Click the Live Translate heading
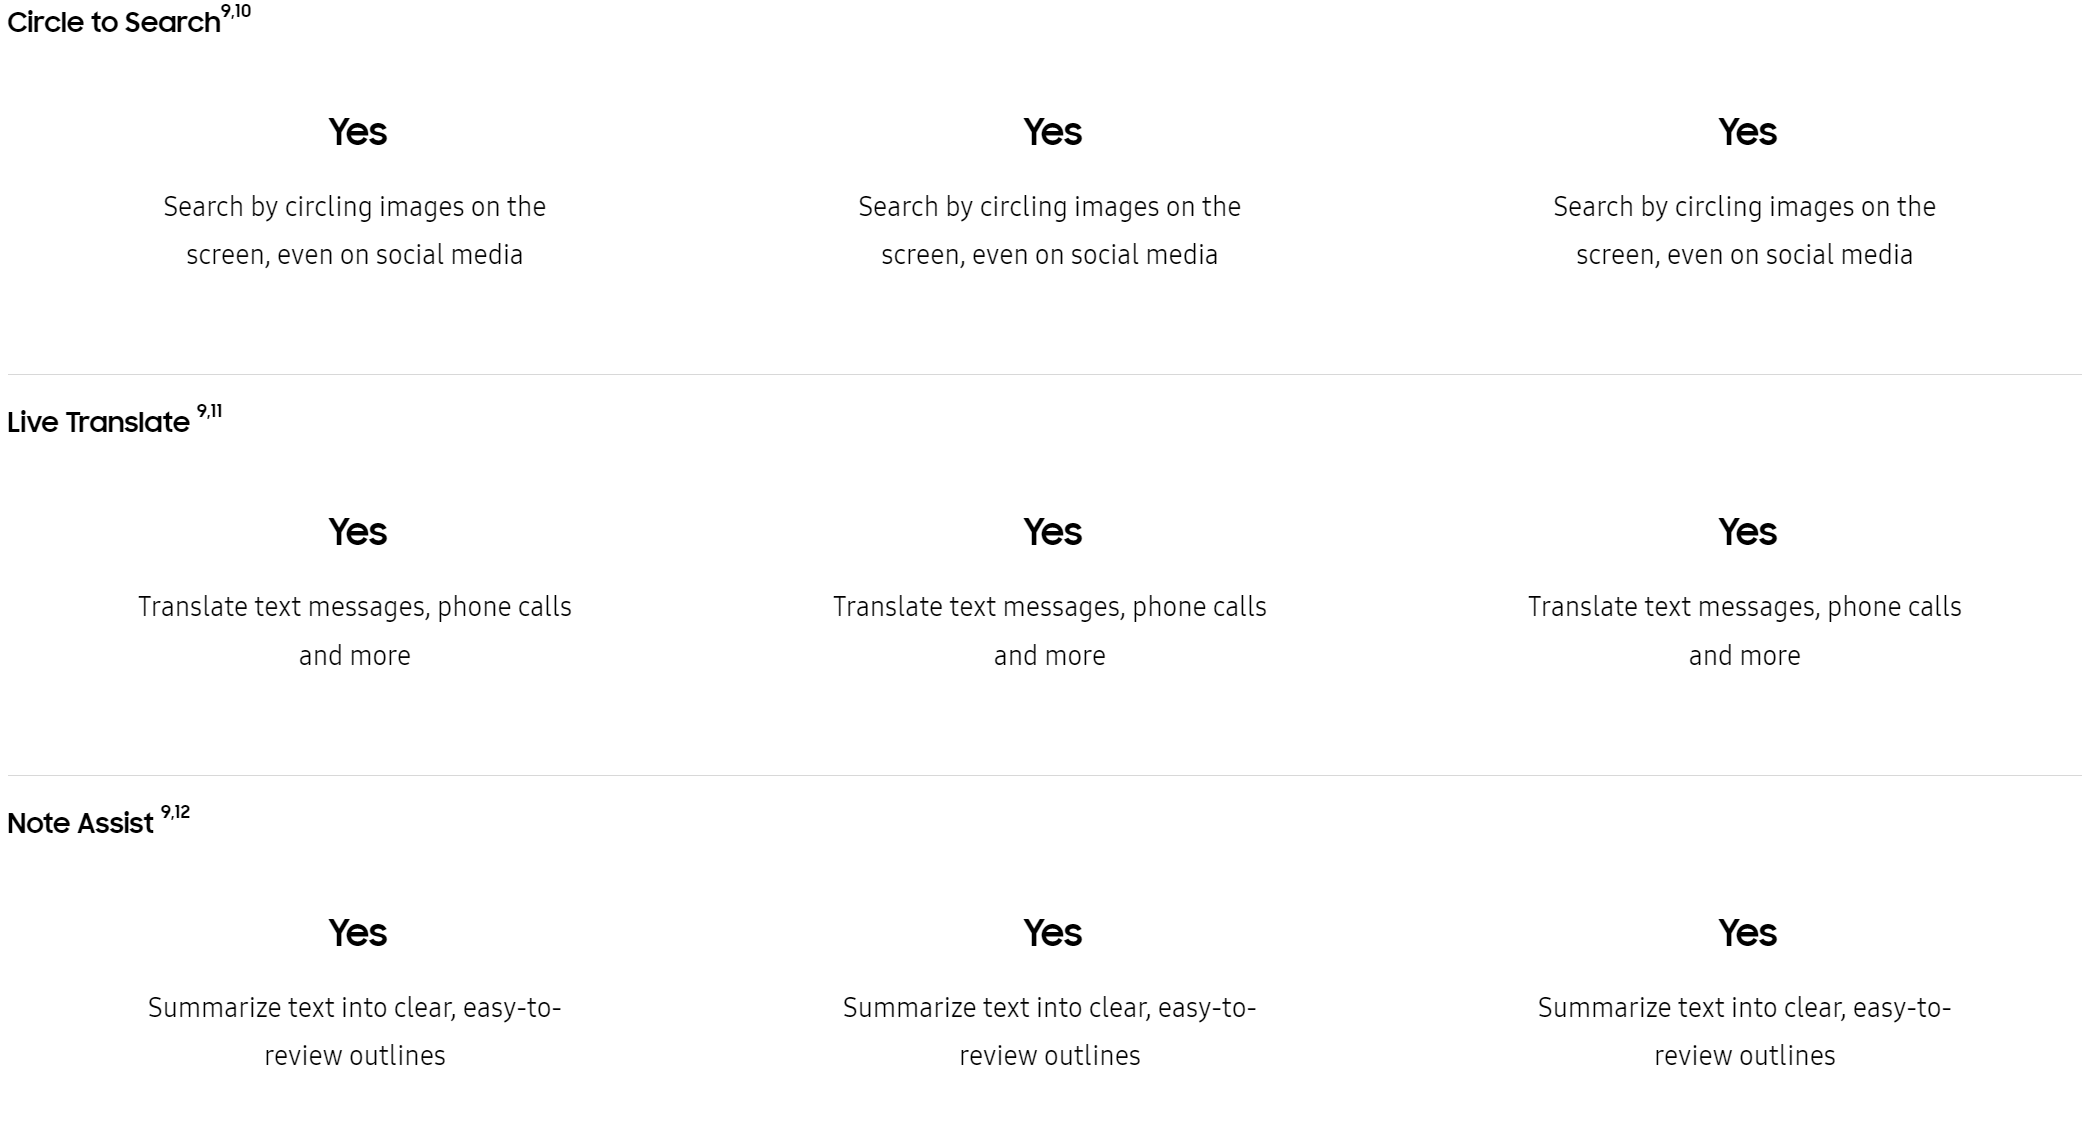 click(x=98, y=422)
